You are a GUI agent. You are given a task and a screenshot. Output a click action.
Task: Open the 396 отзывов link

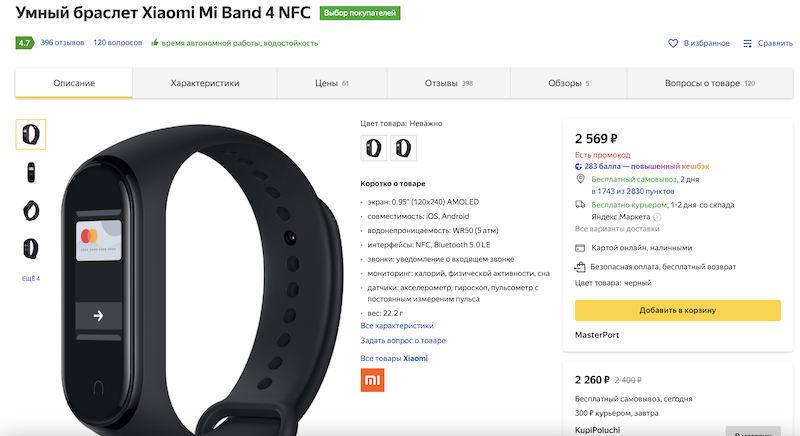[x=61, y=43]
